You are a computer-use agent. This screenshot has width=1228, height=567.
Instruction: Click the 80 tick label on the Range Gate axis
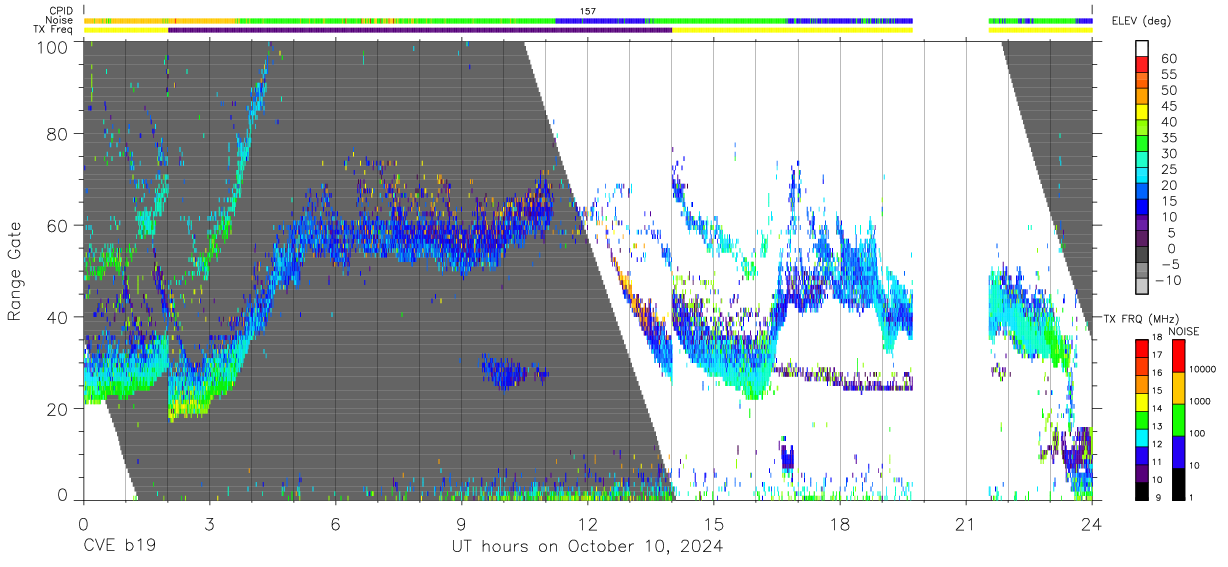click(58, 133)
